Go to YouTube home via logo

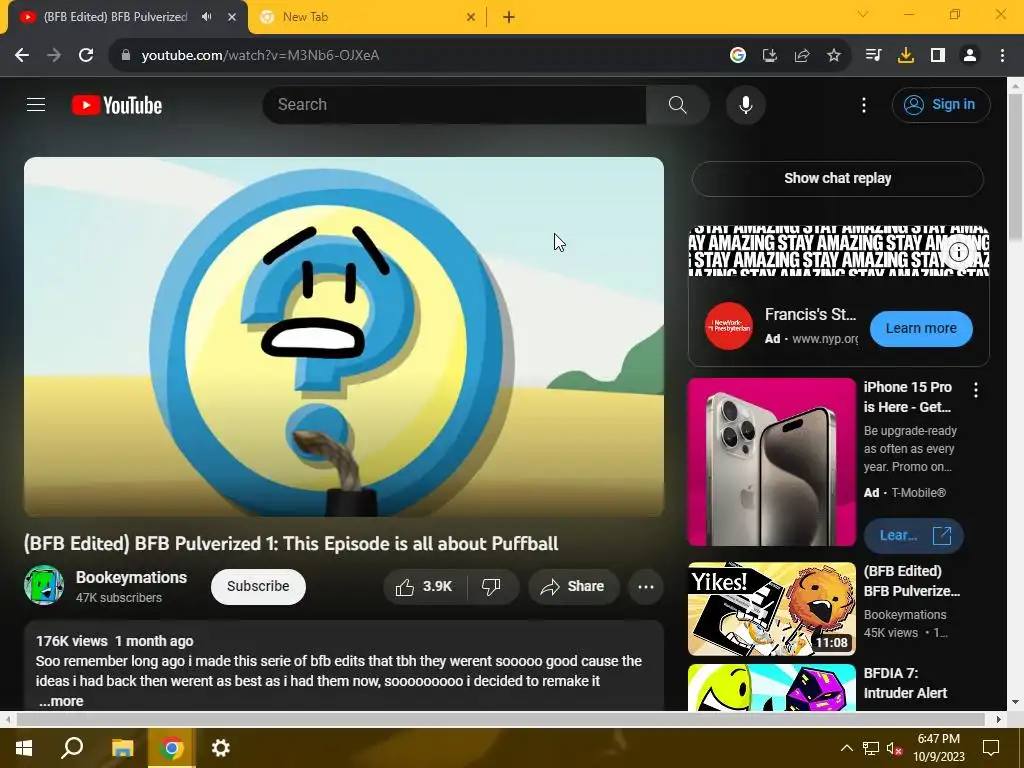117,105
